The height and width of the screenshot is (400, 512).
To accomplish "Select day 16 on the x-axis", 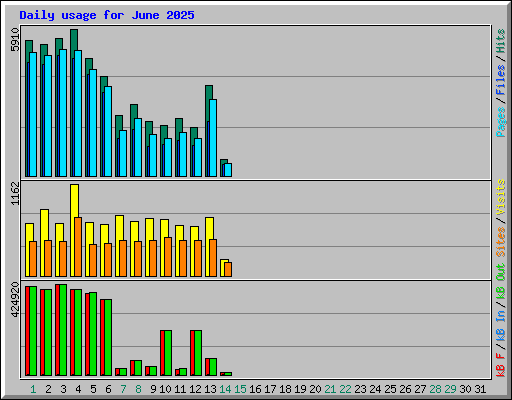I will pyautogui.click(x=255, y=389).
